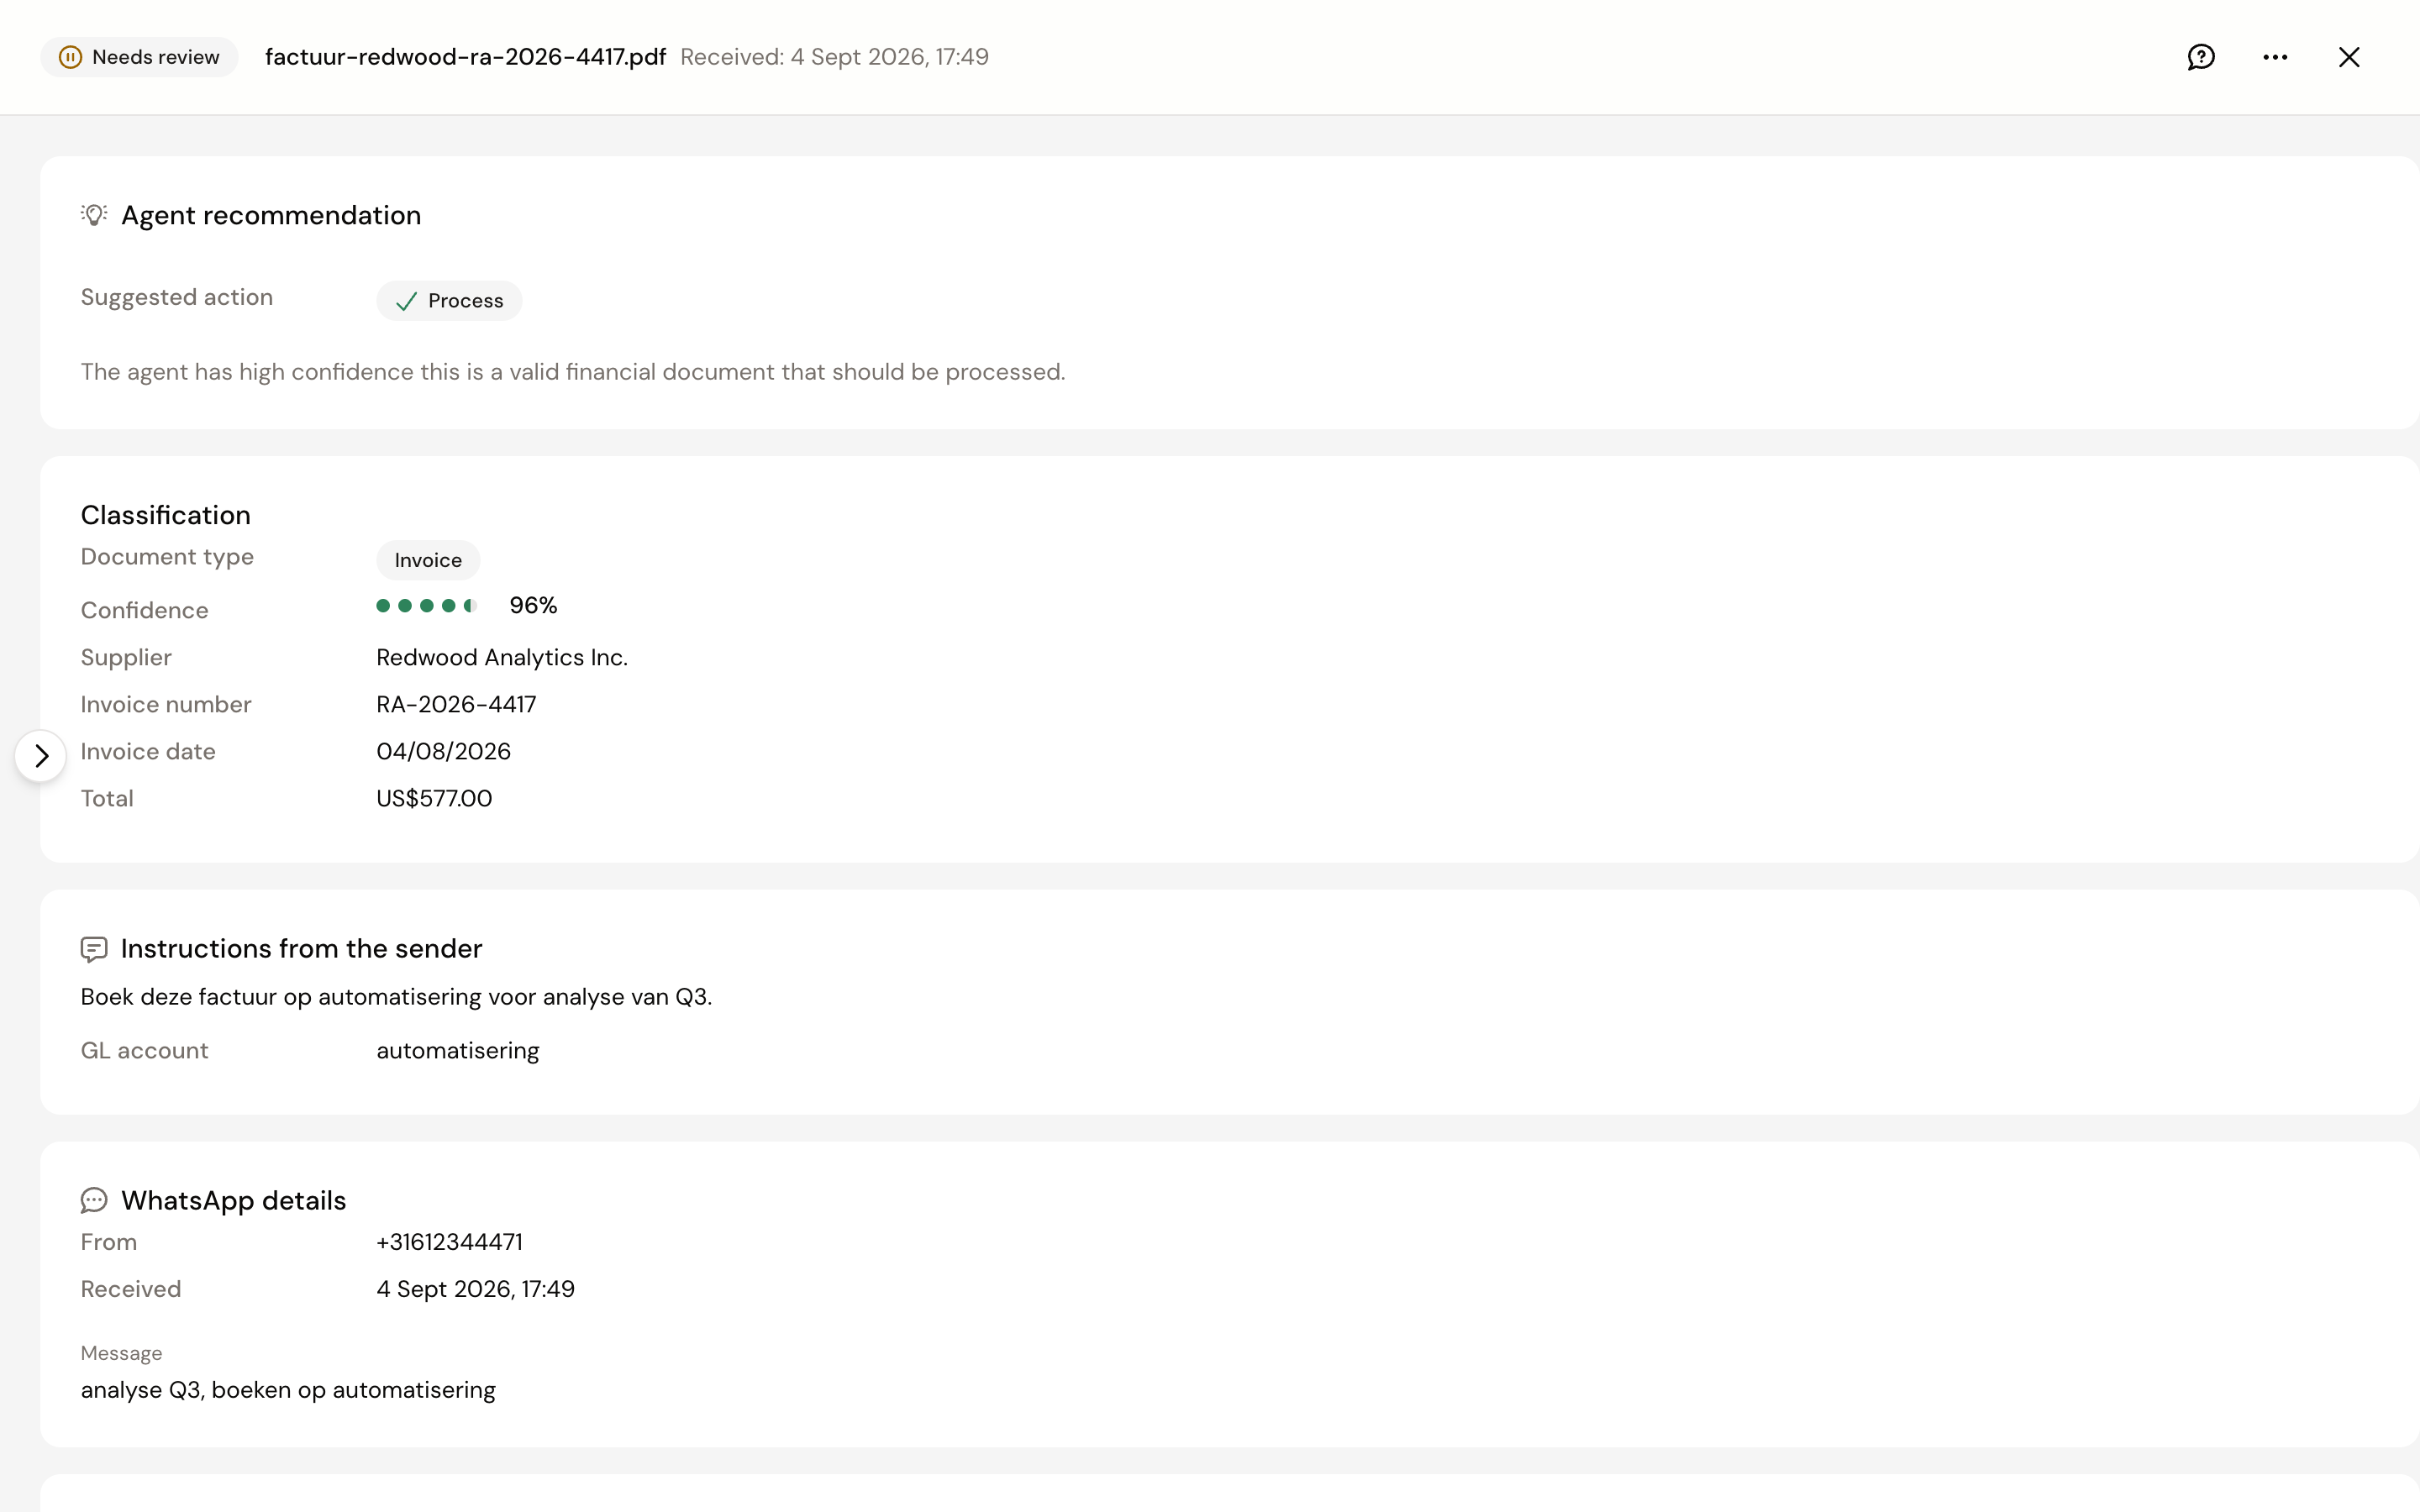This screenshot has width=2420, height=1512.
Task: Click the sender phone number +31612344471
Action: [449, 1241]
